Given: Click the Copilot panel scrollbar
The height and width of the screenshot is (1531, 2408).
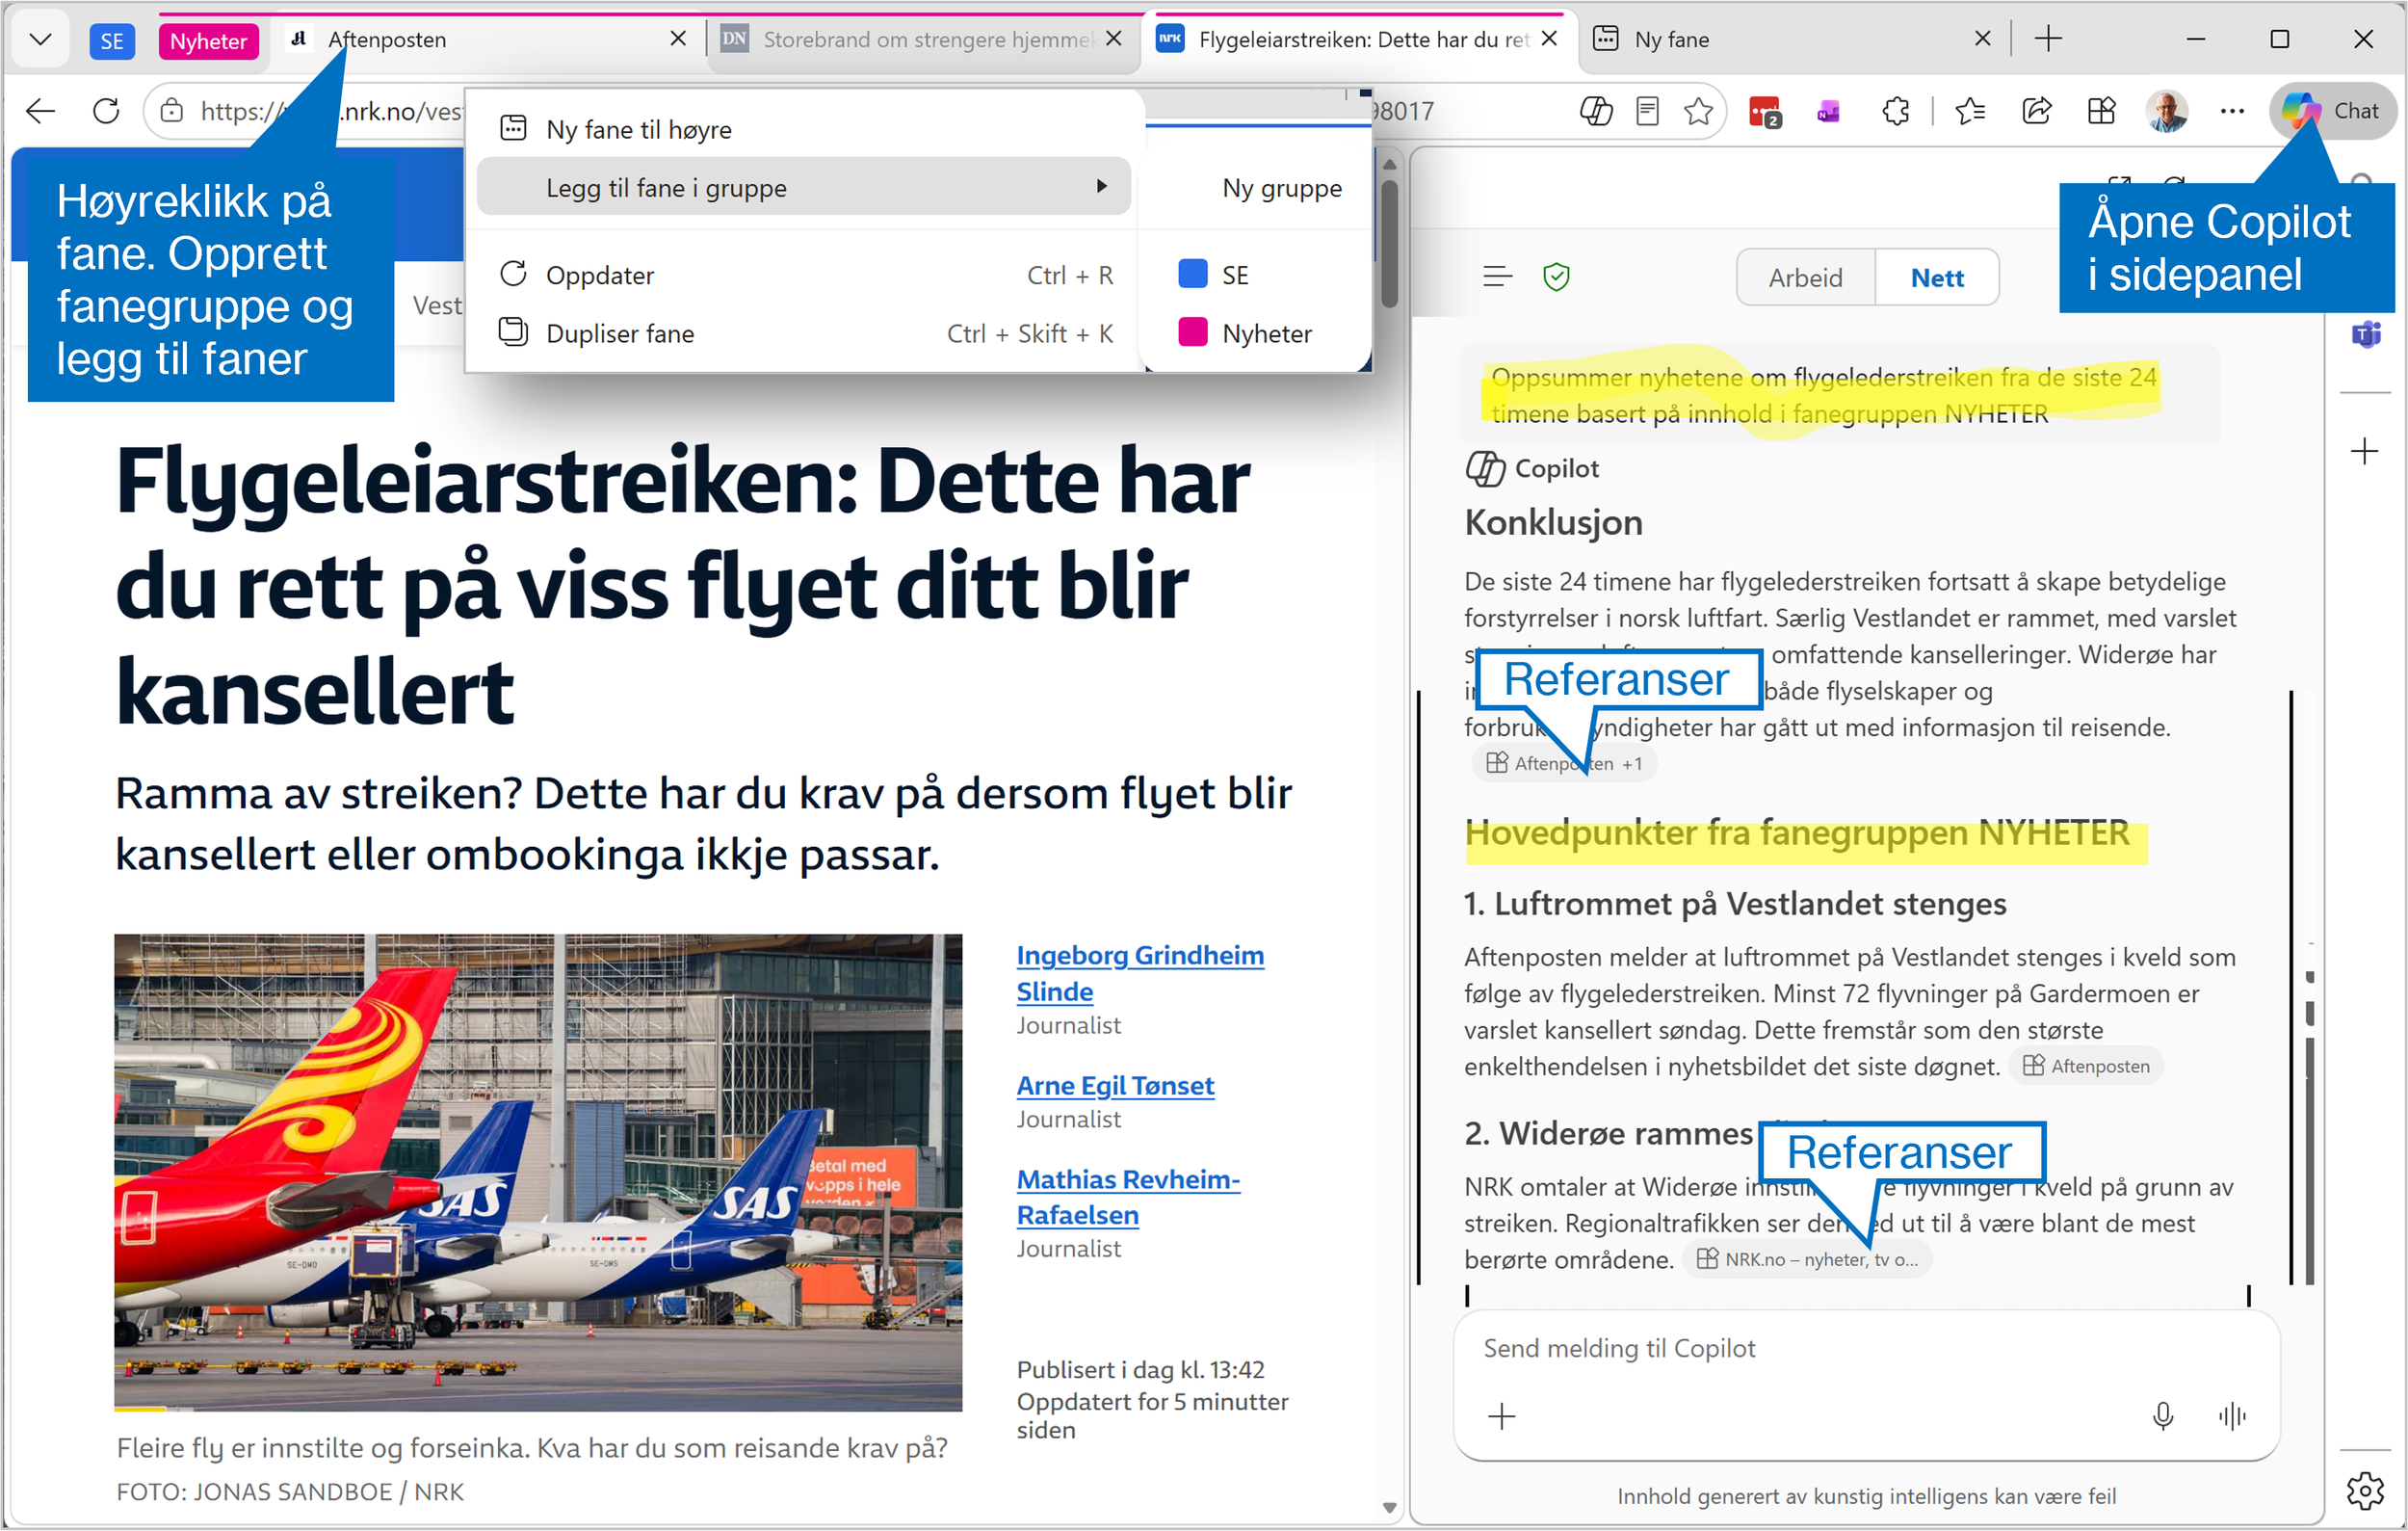Looking at the screenshot, I should click(2310, 1160).
